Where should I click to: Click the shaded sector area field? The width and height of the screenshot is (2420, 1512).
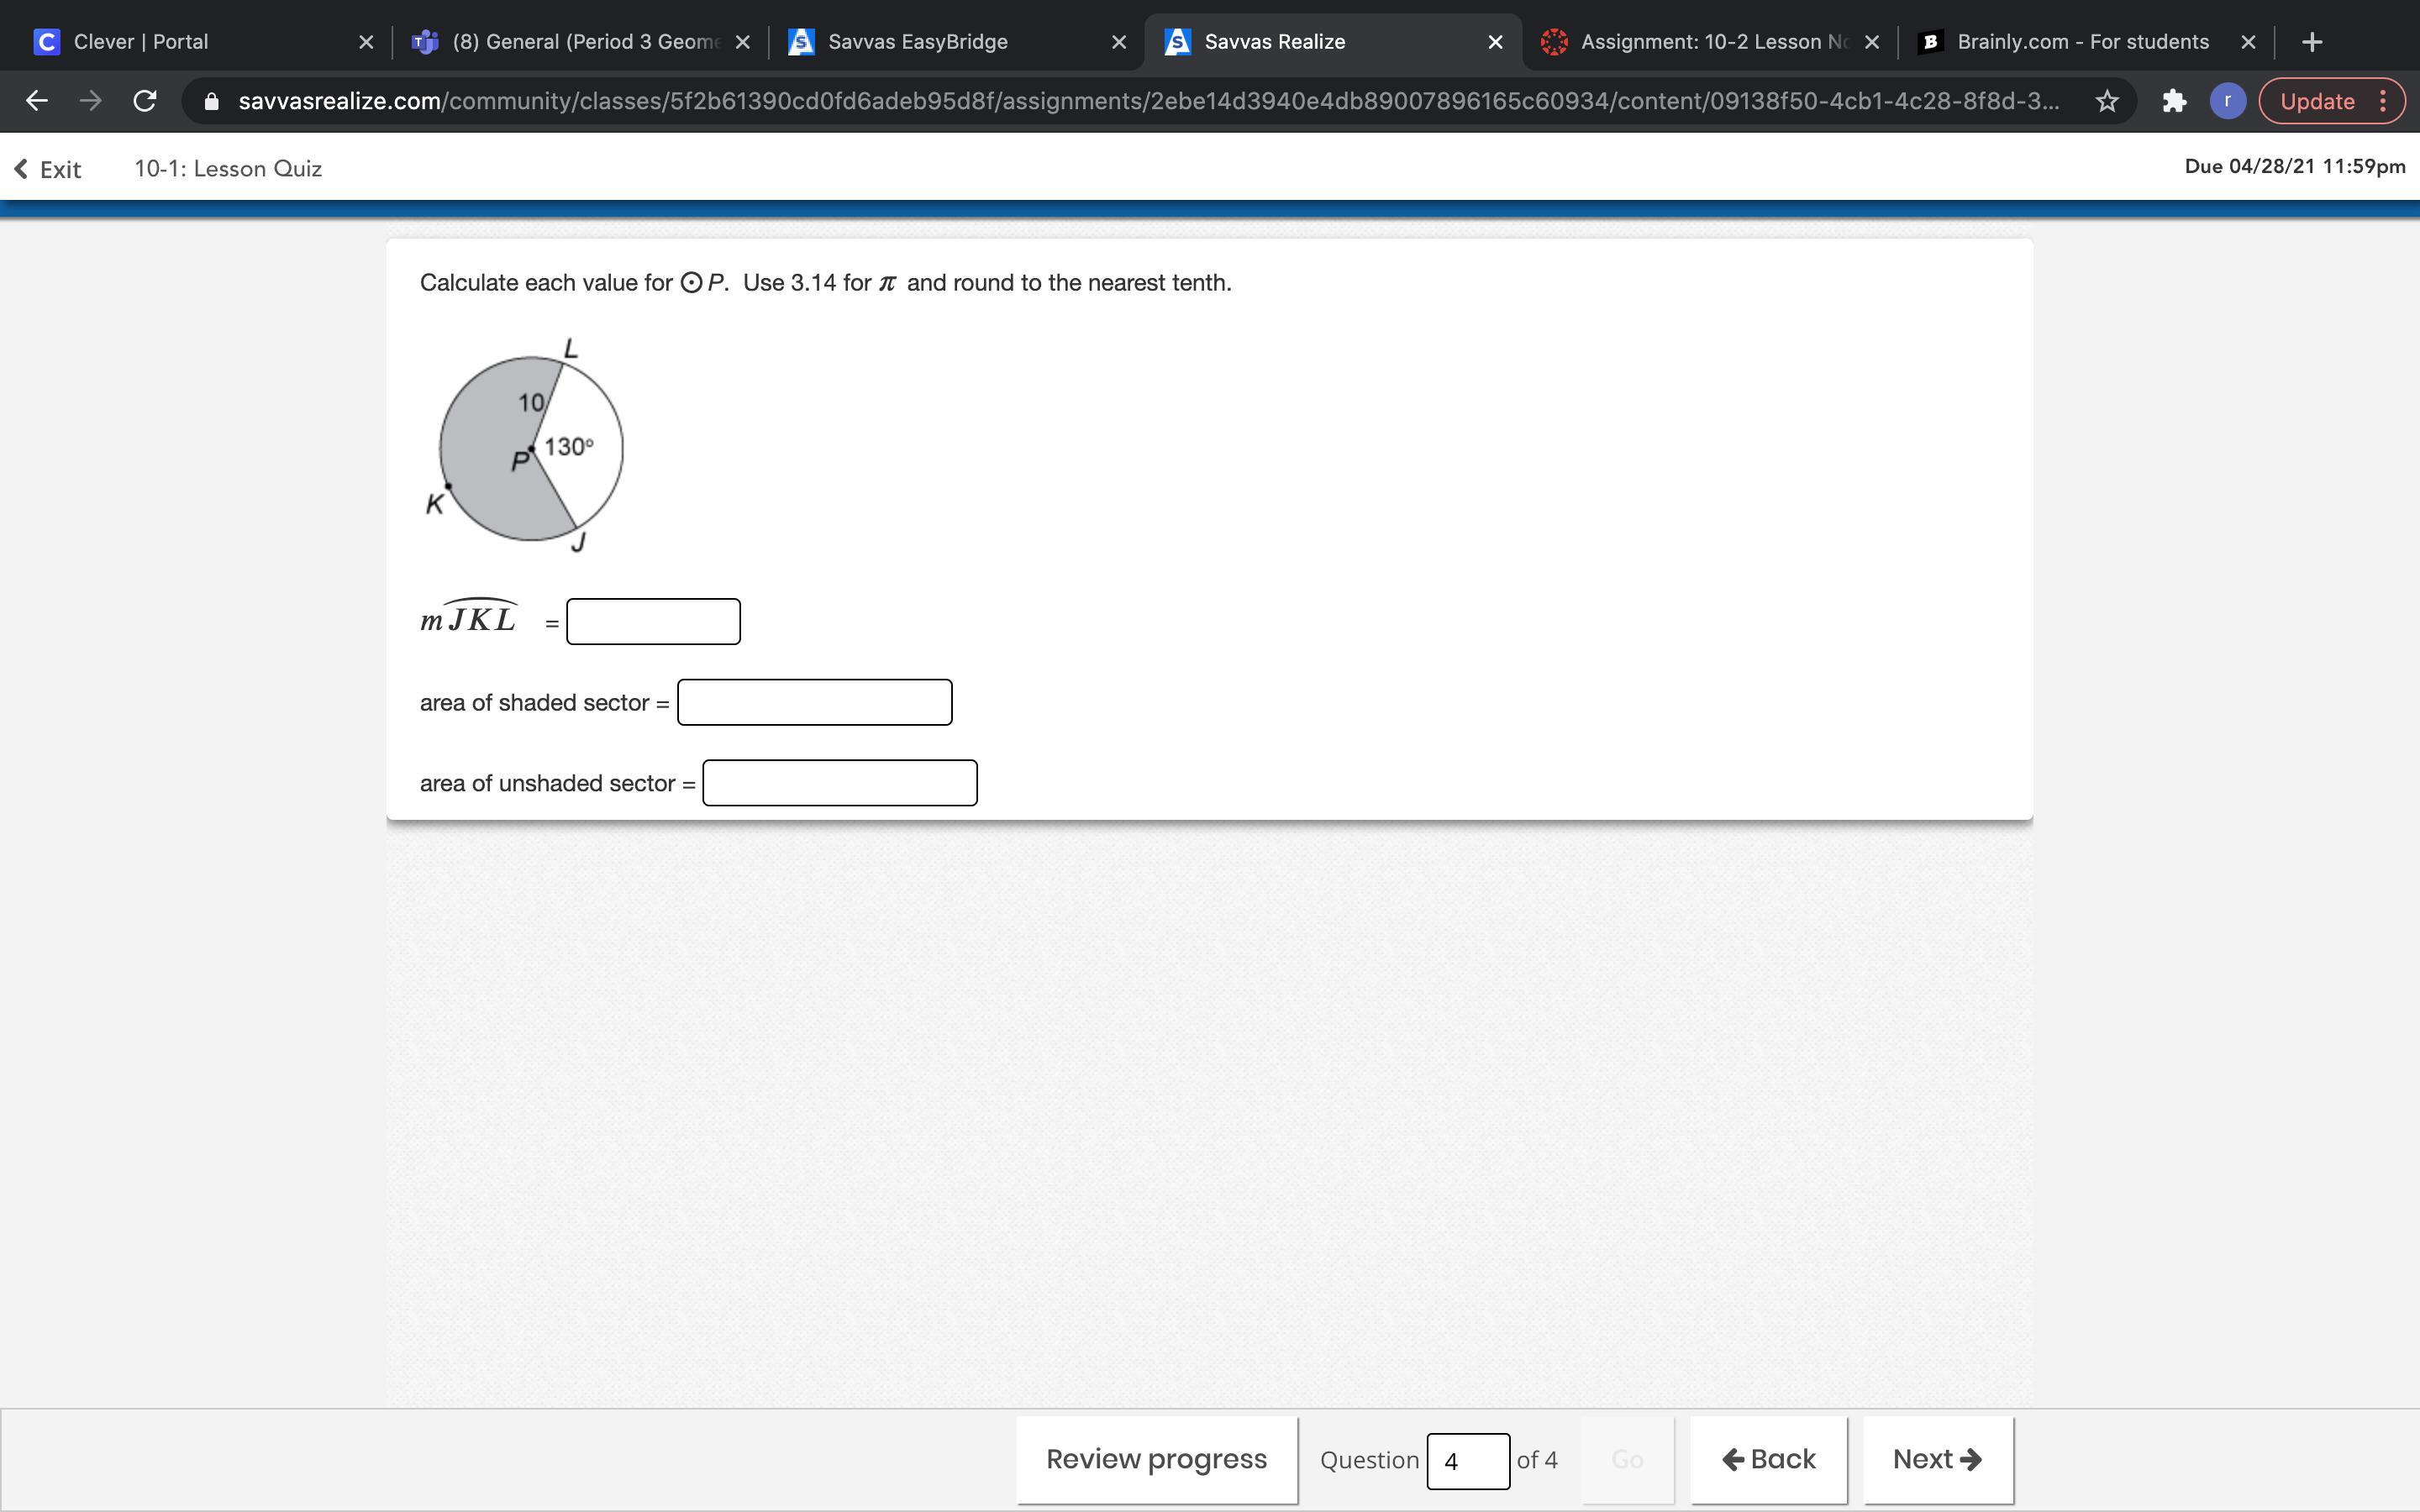pyautogui.click(x=814, y=702)
